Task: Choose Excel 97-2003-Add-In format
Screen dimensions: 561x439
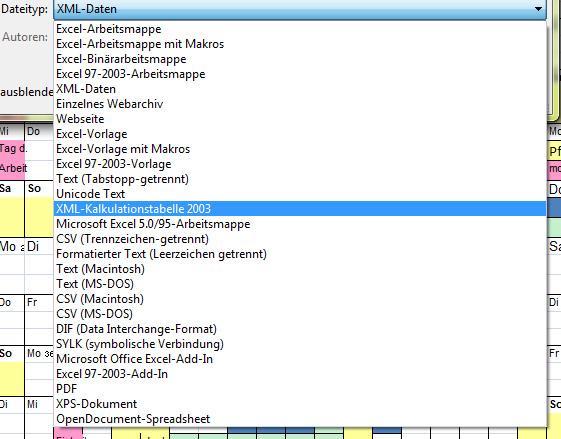Action: pos(300,374)
